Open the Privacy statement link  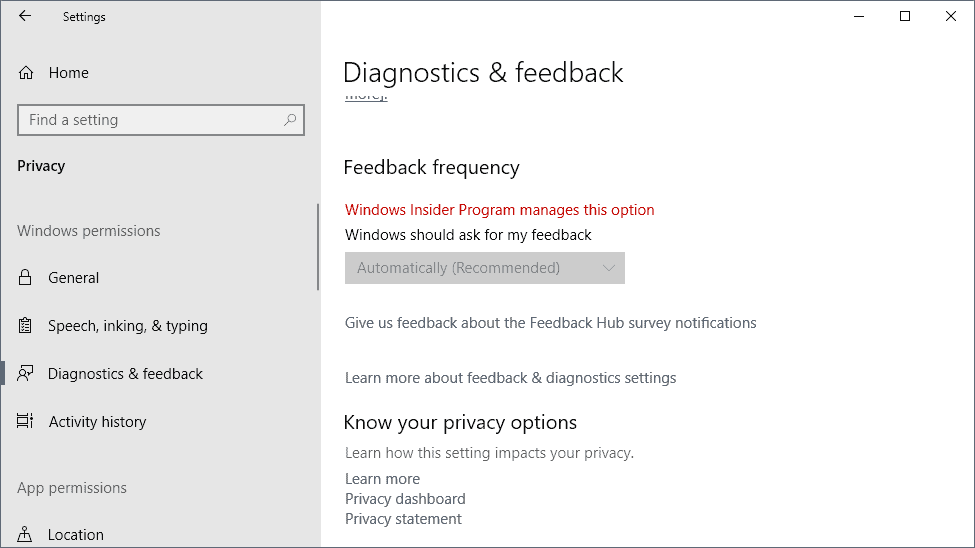403,519
